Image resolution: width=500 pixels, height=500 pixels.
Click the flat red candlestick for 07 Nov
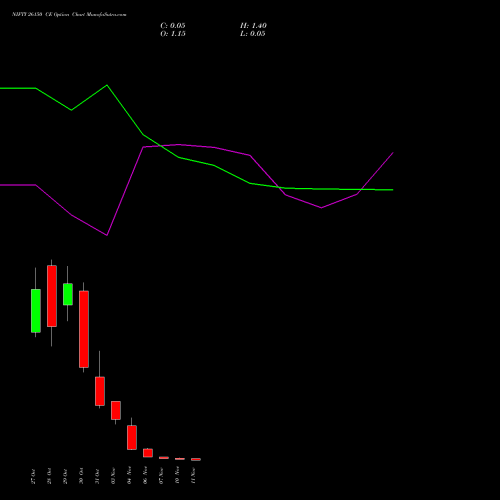coord(164,458)
